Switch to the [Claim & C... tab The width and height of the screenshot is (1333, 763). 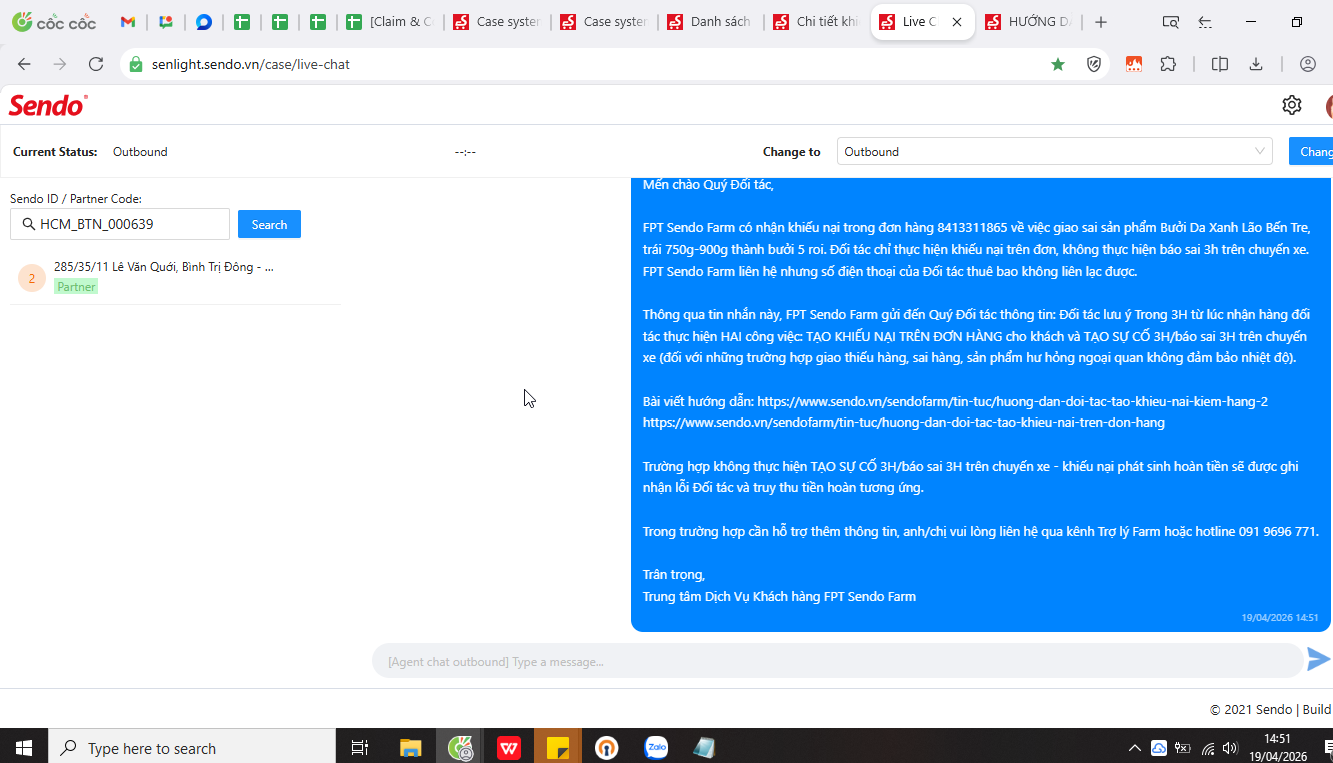click(389, 22)
